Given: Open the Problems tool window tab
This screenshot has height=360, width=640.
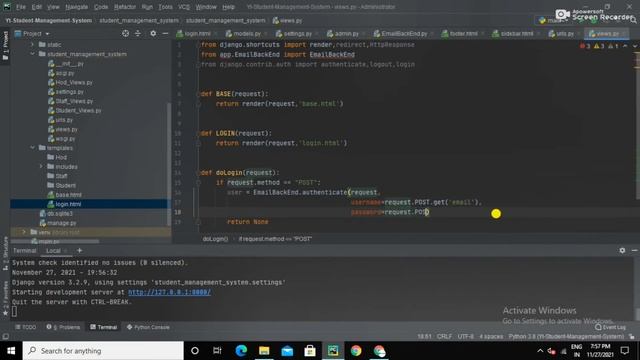Looking at the screenshot, I should pyautogui.click(x=63, y=327).
